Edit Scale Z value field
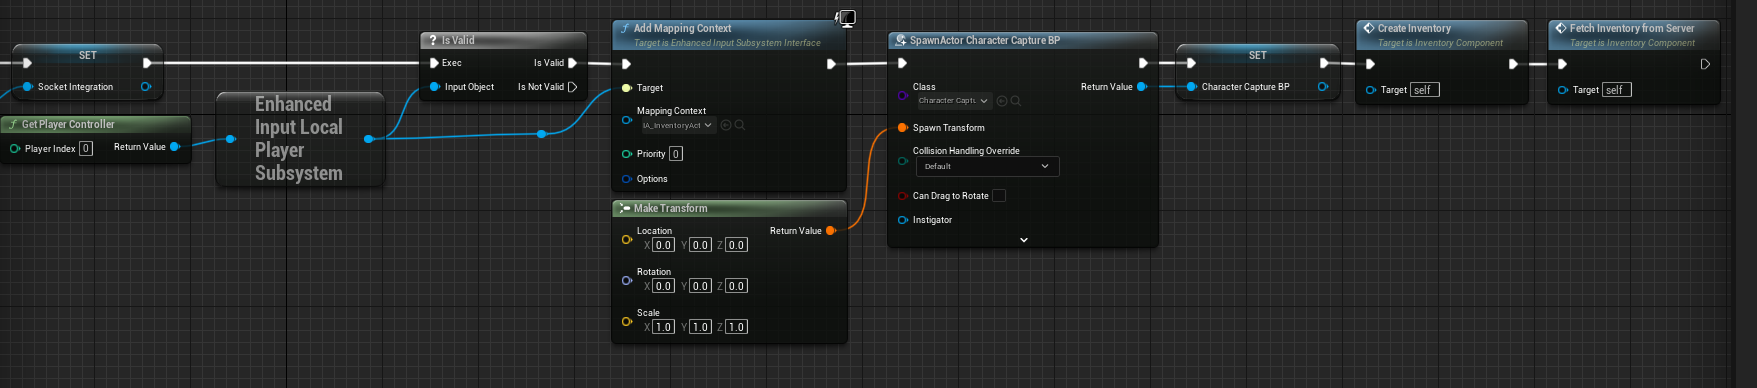 click(x=736, y=327)
